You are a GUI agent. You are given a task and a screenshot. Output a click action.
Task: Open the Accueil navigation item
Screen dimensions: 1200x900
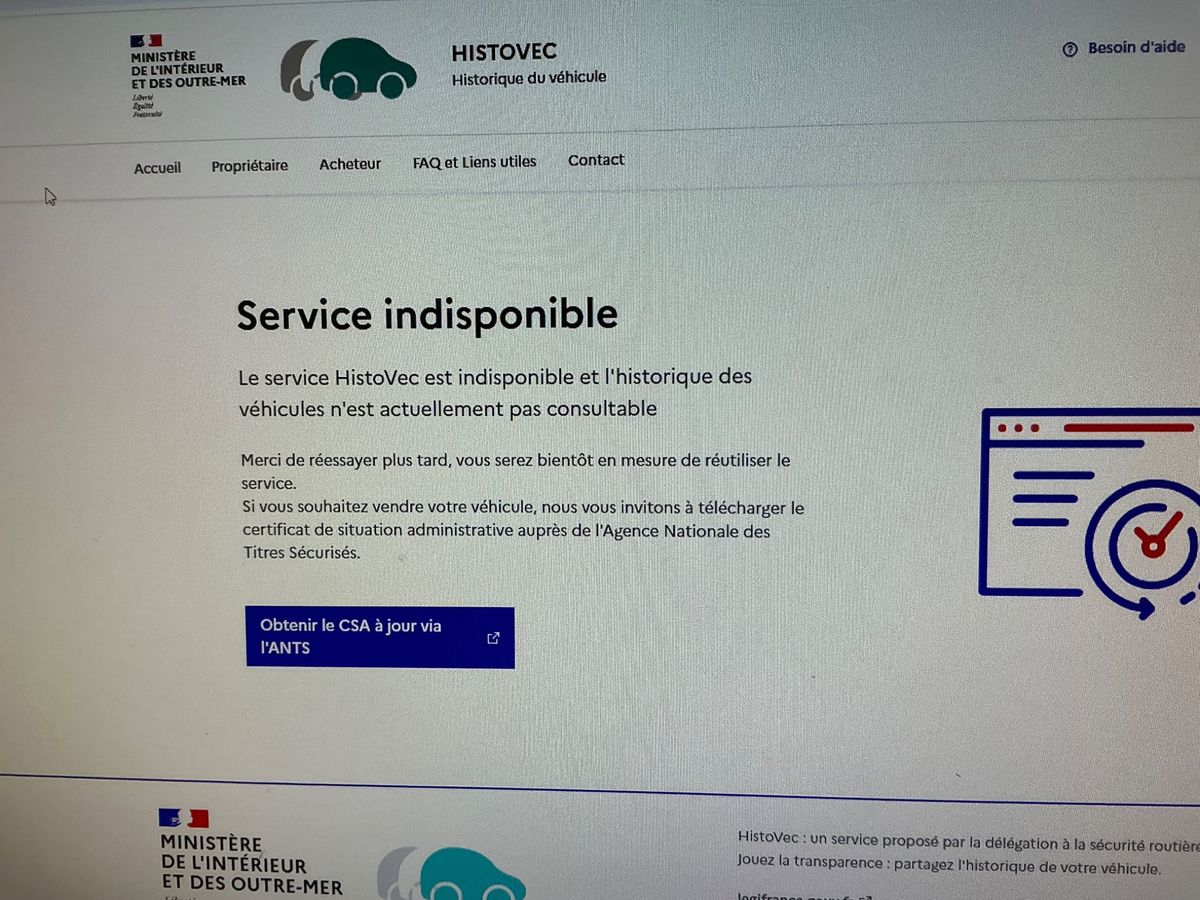point(157,168)
